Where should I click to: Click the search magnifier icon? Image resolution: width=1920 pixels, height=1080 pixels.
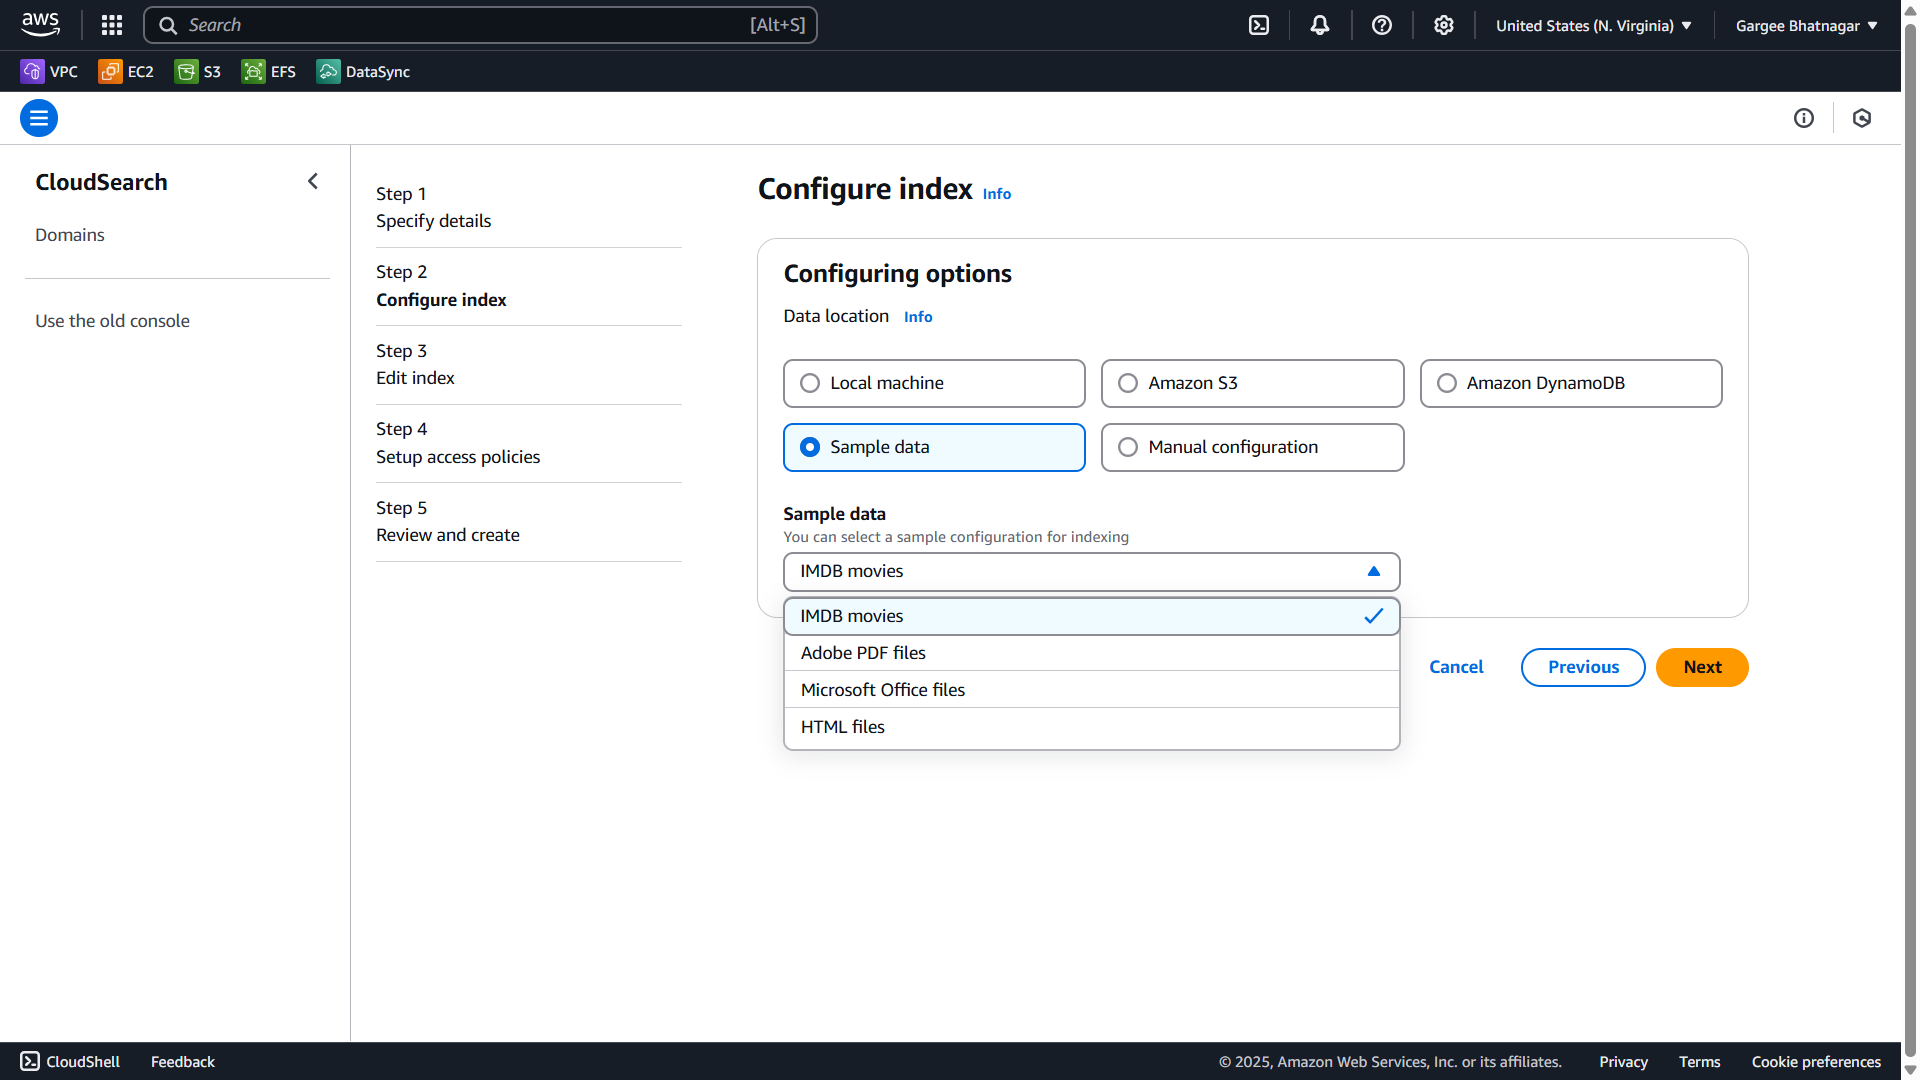168,25
